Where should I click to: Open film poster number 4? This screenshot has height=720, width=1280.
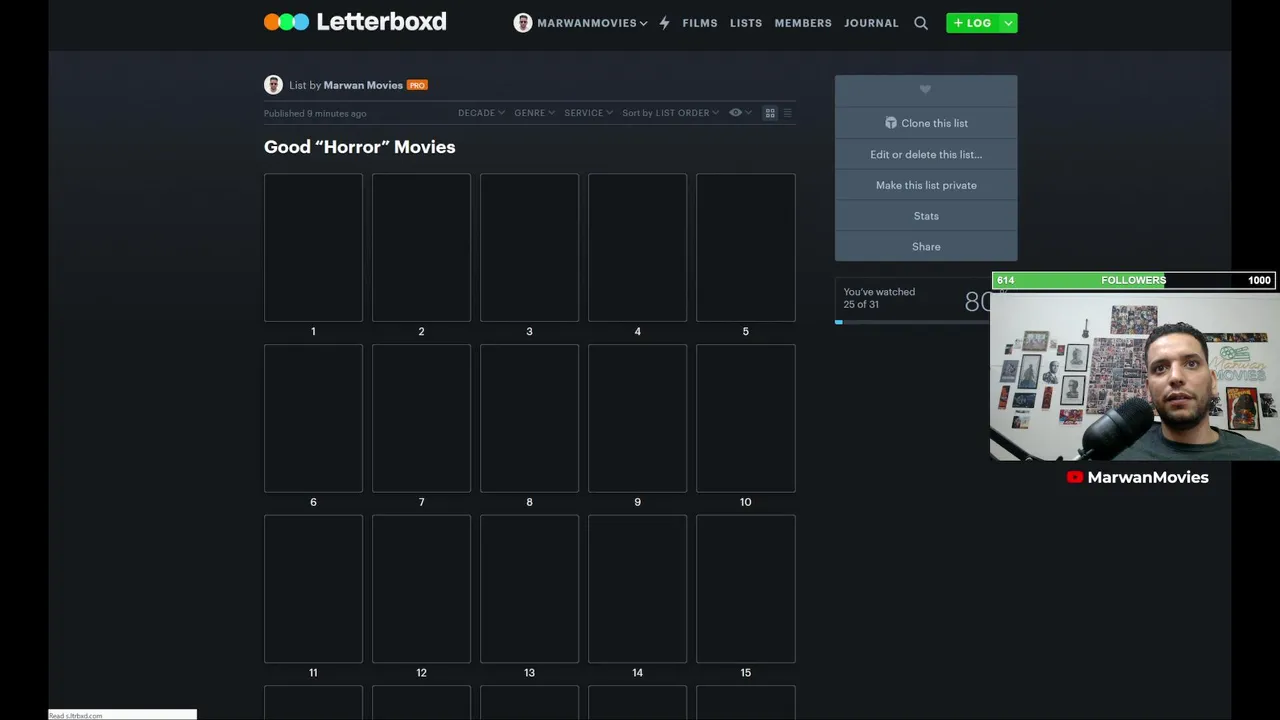(637, 248)
